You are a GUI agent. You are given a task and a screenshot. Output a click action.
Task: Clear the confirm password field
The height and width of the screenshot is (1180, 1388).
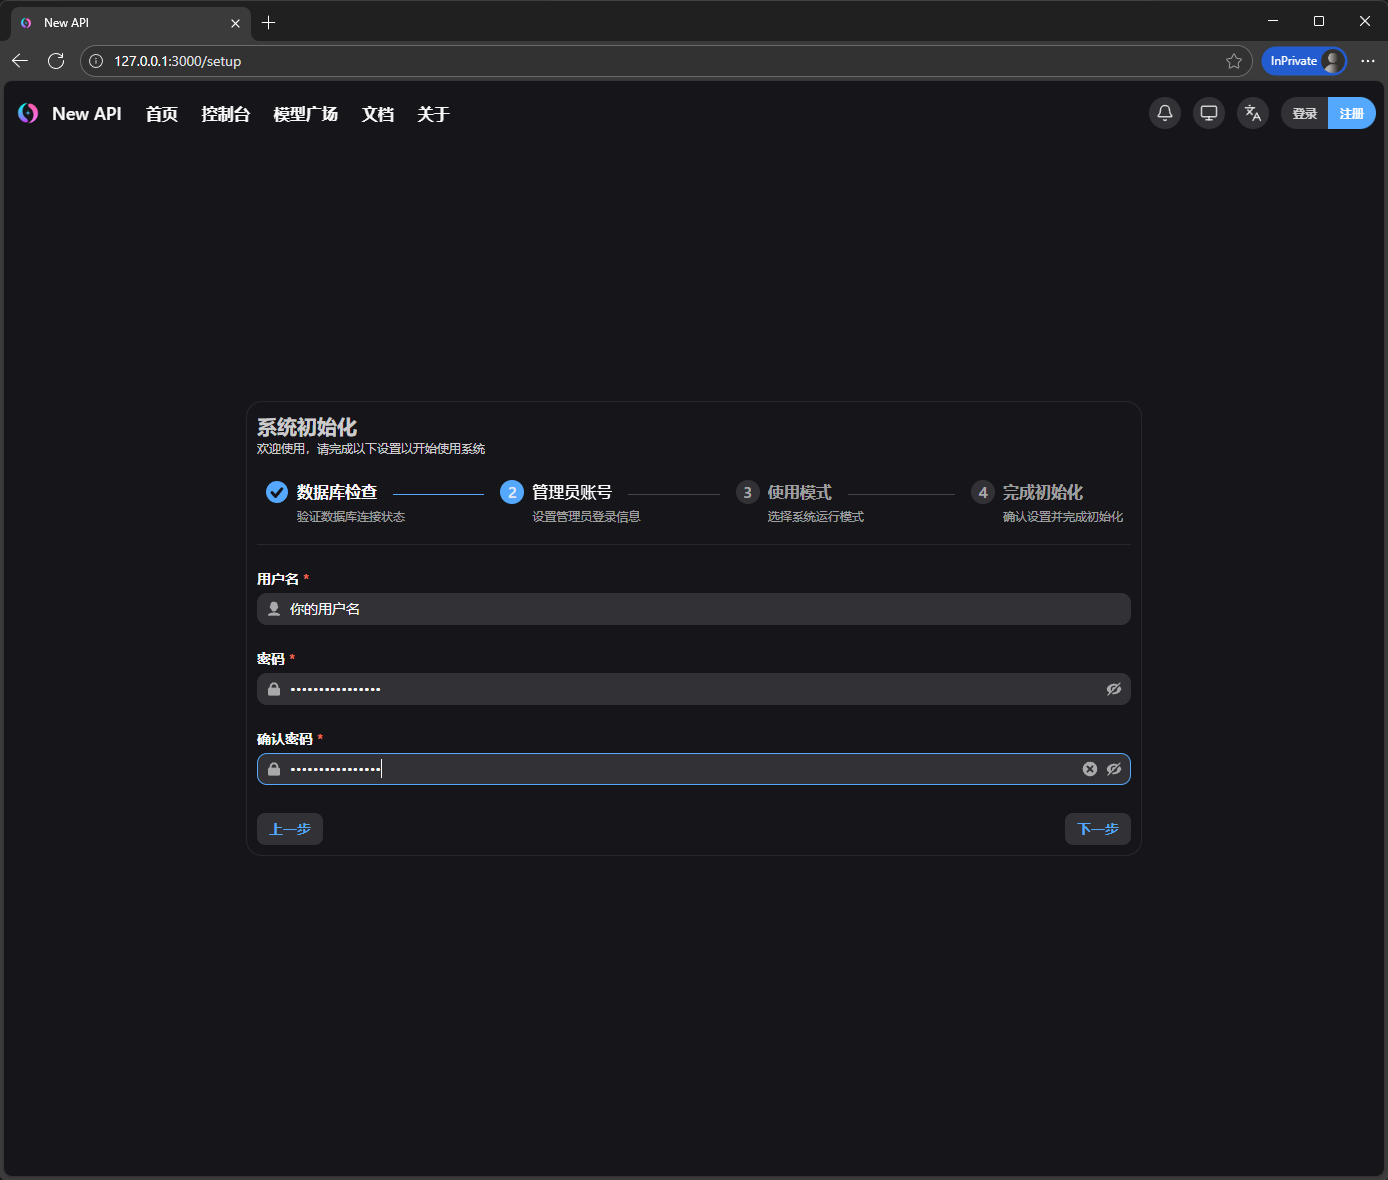point(1090,769)
